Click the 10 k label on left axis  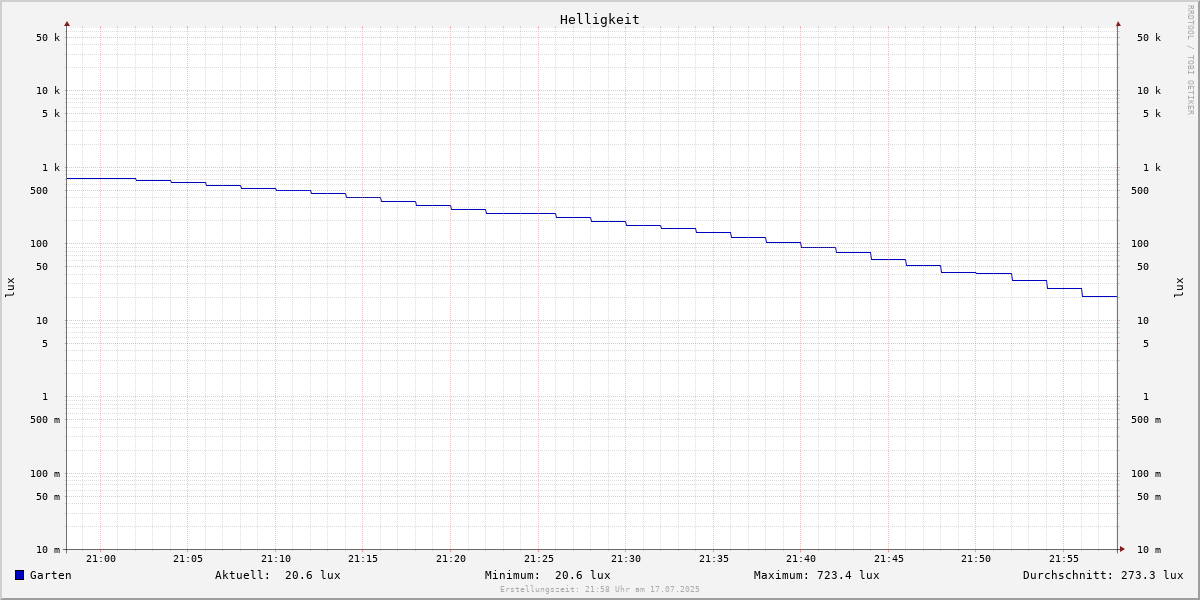48,91
